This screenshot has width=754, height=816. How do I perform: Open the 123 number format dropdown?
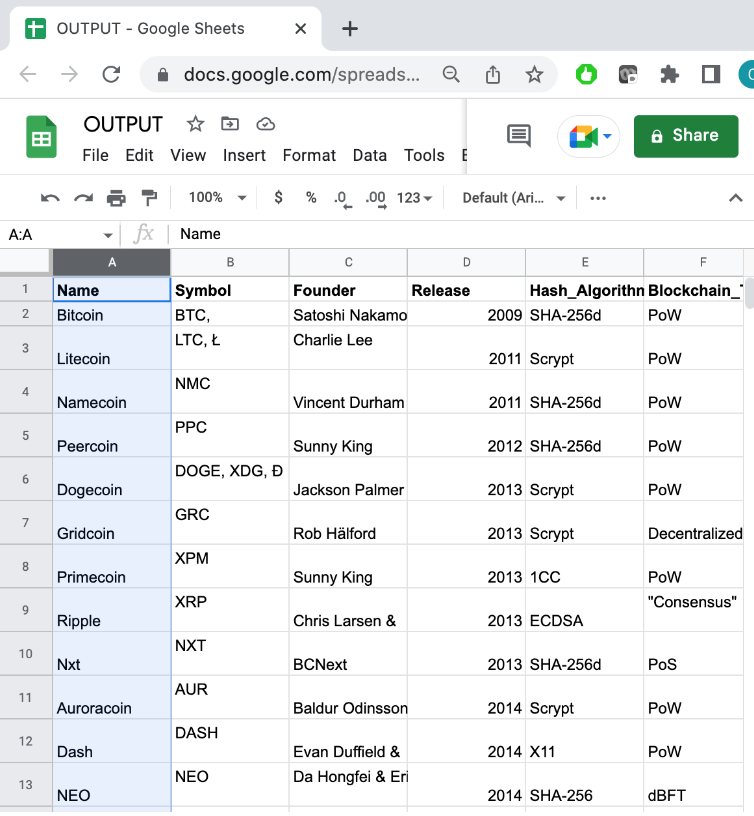click(x=414, y=198)
